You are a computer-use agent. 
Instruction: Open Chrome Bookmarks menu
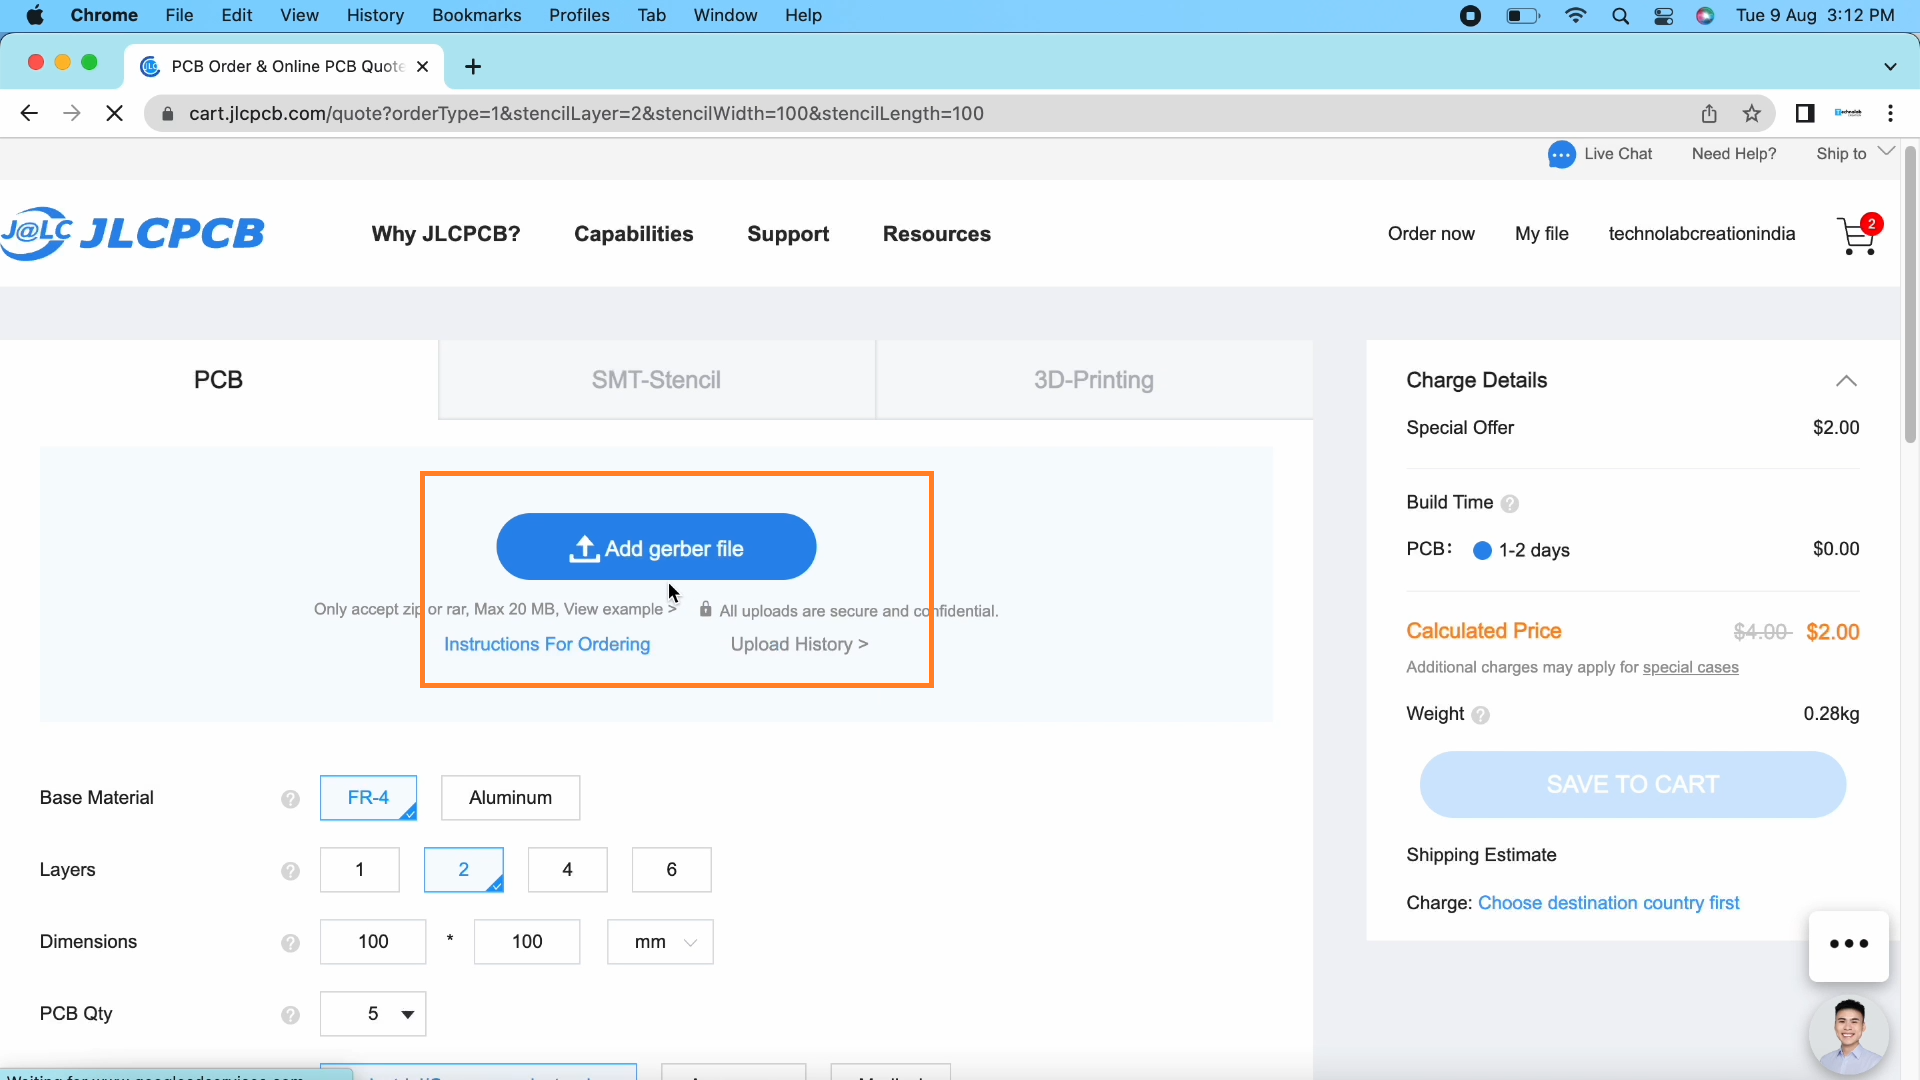click(477, 16)
